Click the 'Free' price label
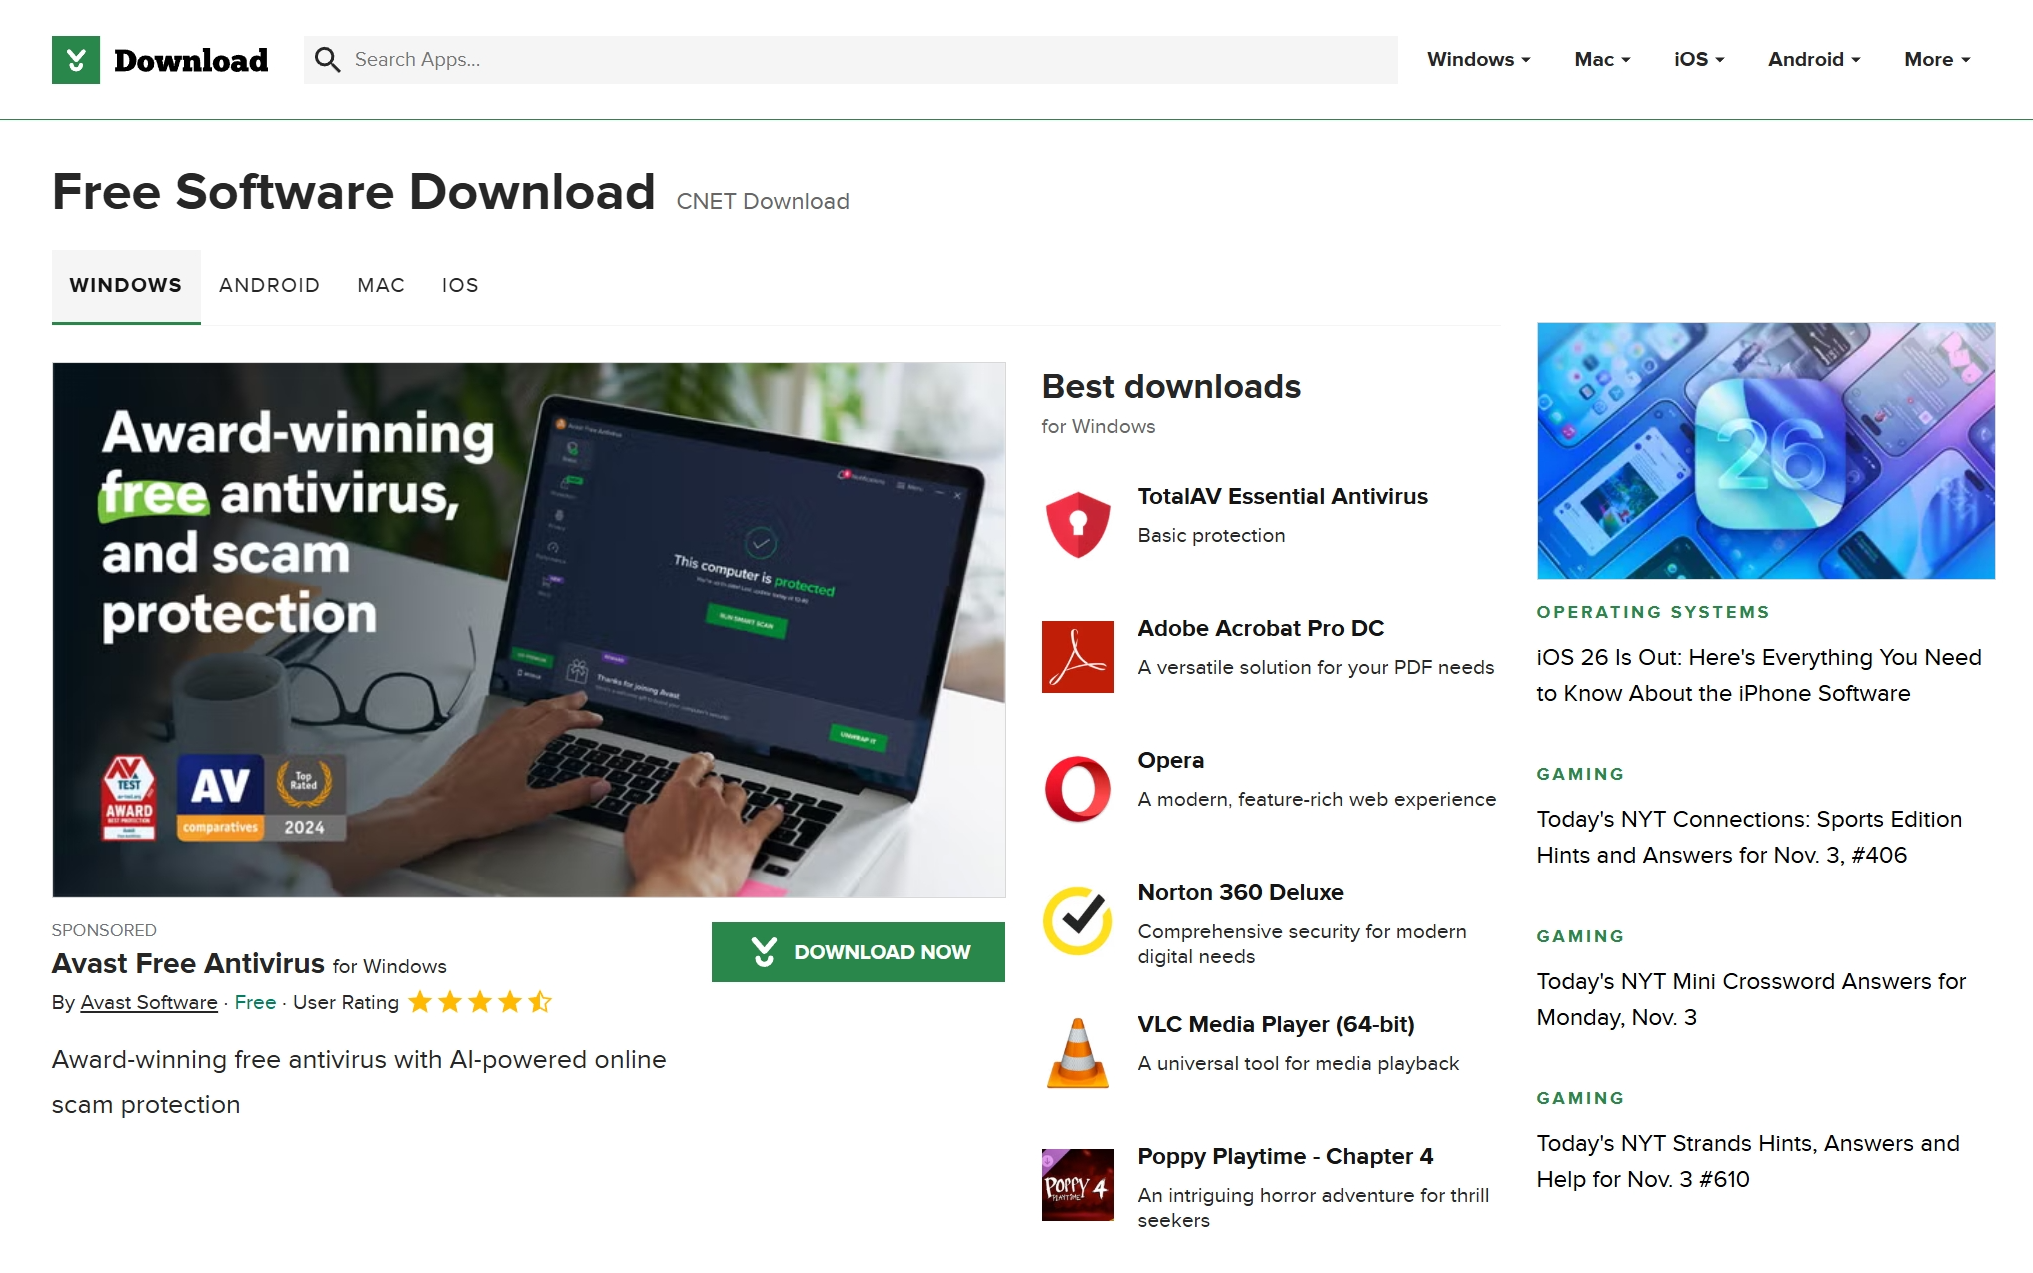The image size is (2033, 1273). pos(255,1002)
